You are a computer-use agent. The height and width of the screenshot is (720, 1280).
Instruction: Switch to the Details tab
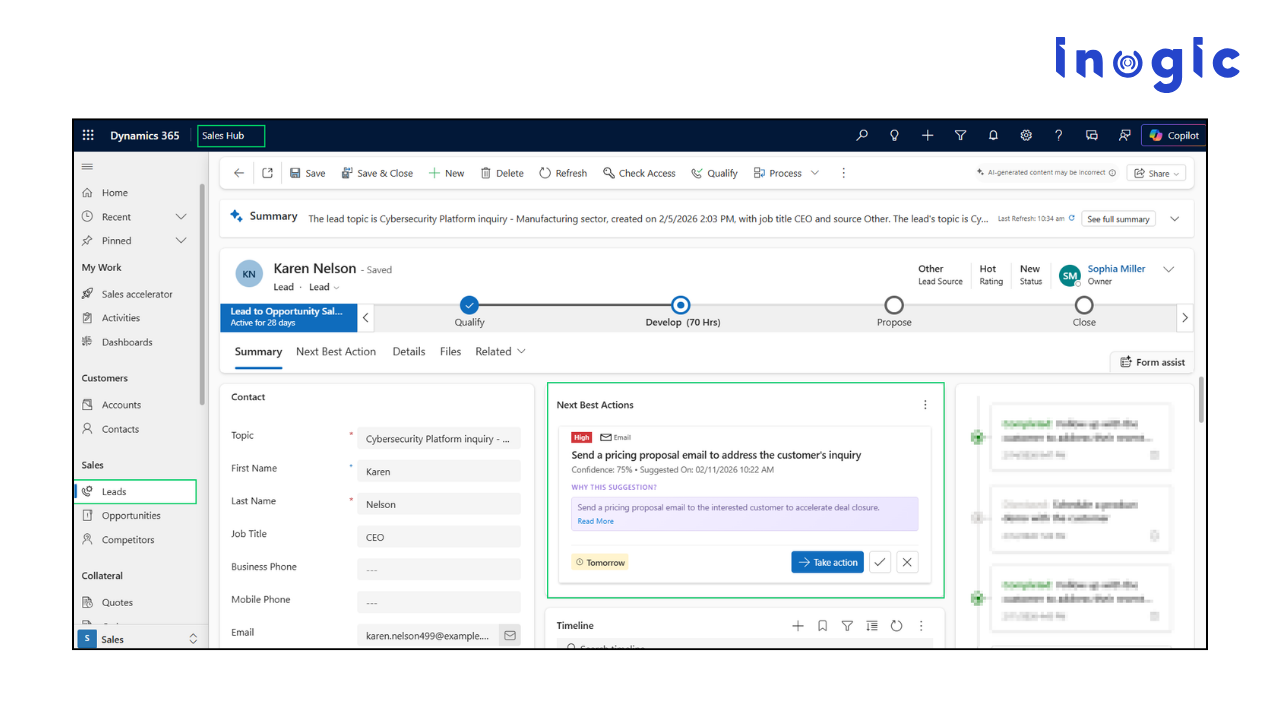coord(409,352)
